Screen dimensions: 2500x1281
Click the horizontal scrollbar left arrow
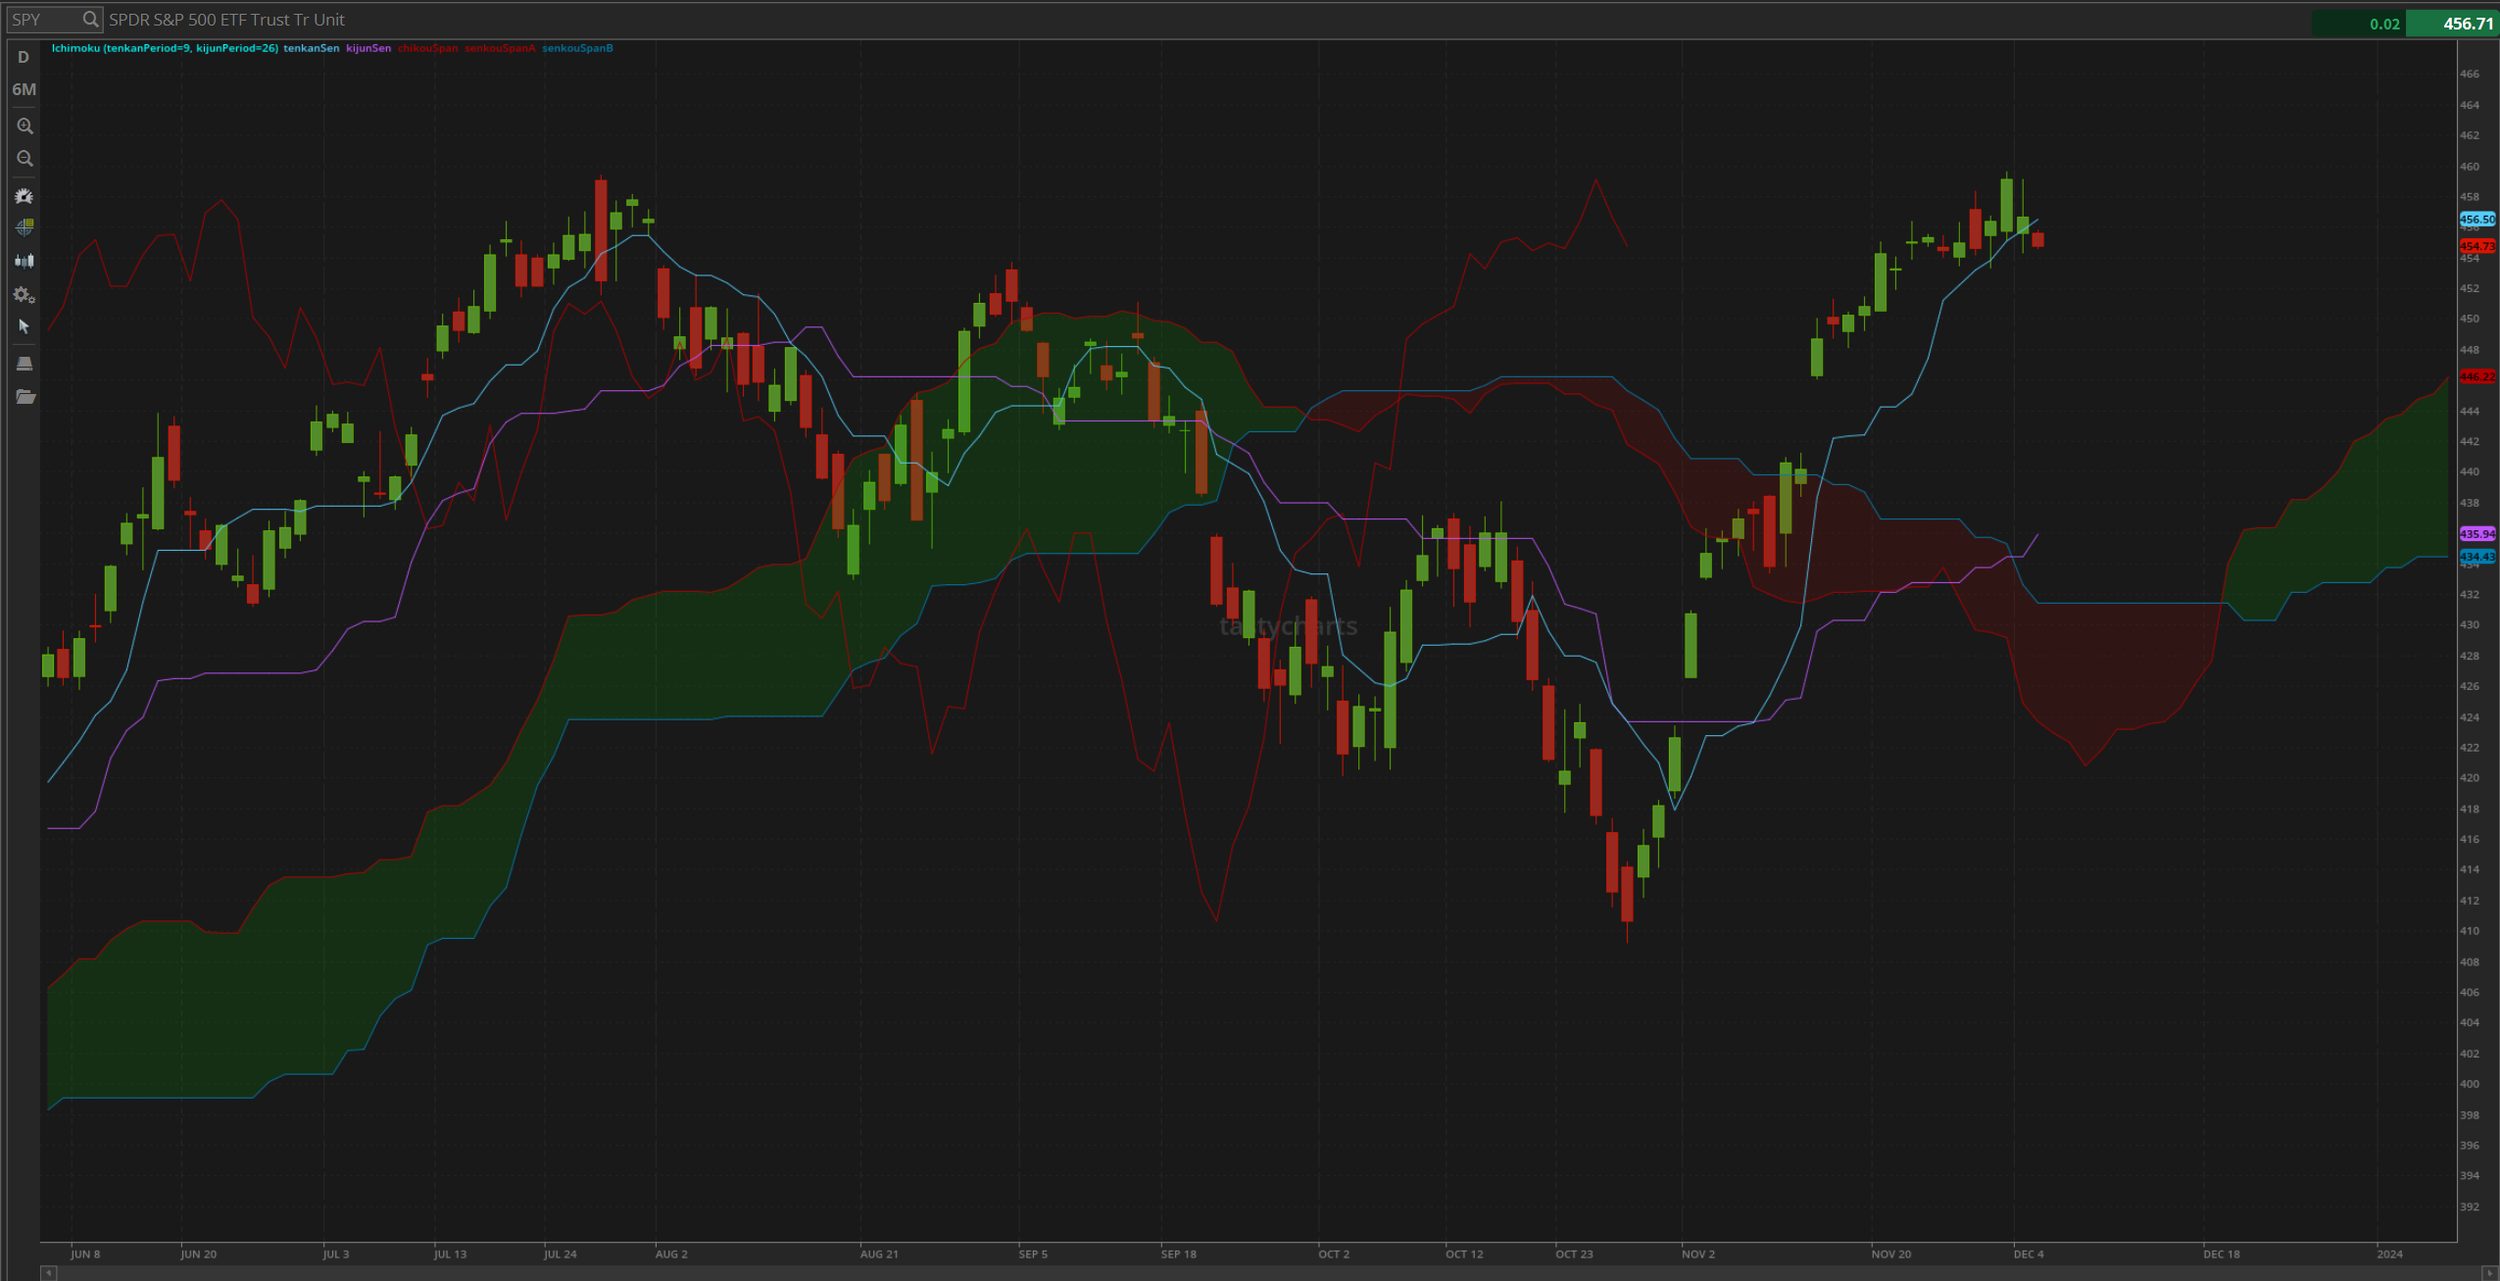point(48,1273)
